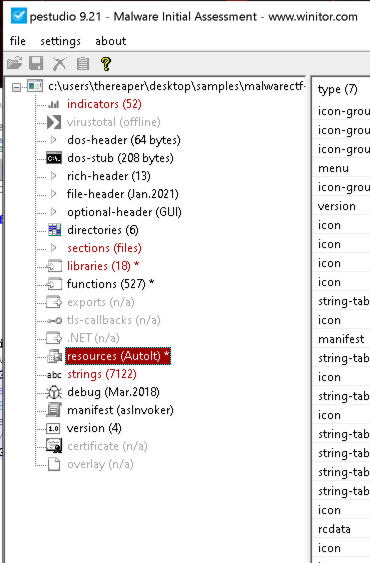The image size is (370, 563).
Task: Select indicators (52) tree item
Action: pyautogui.click(x=104, y=104)
